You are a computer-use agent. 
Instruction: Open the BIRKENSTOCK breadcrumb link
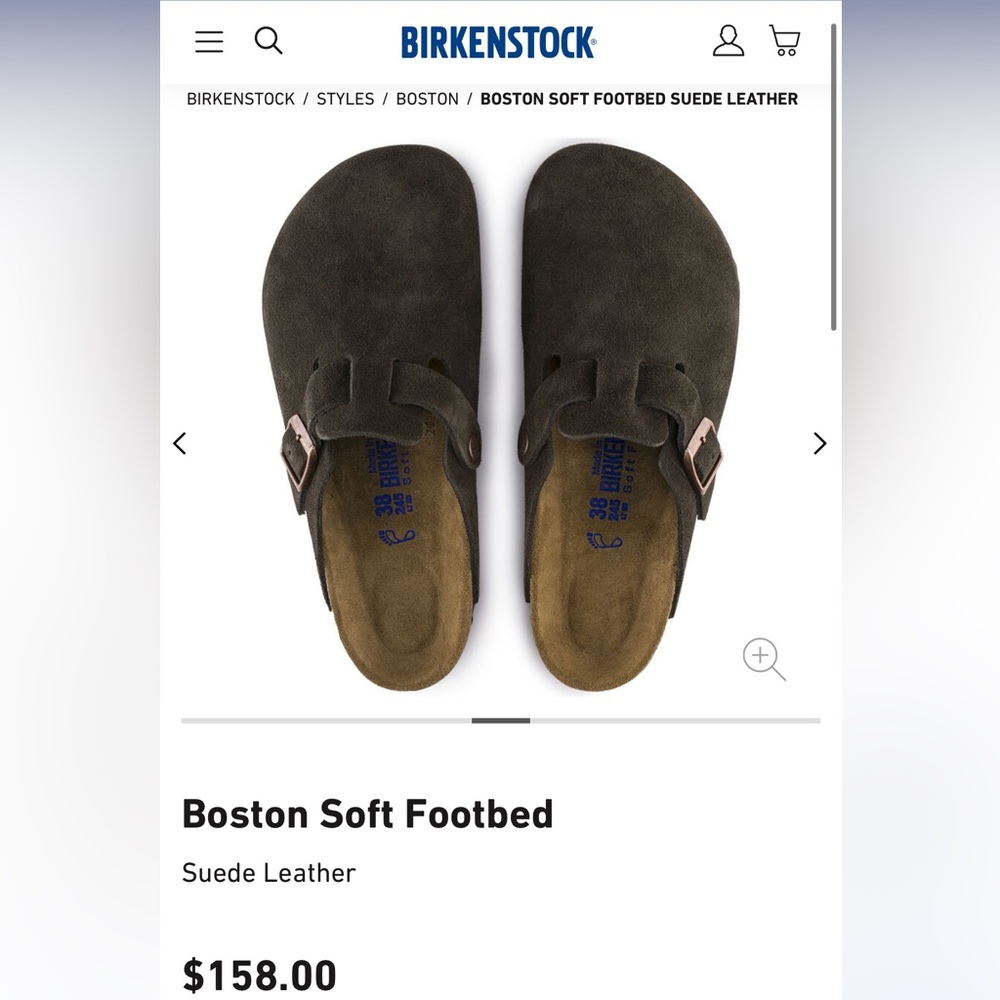click(x=239, y=99)
